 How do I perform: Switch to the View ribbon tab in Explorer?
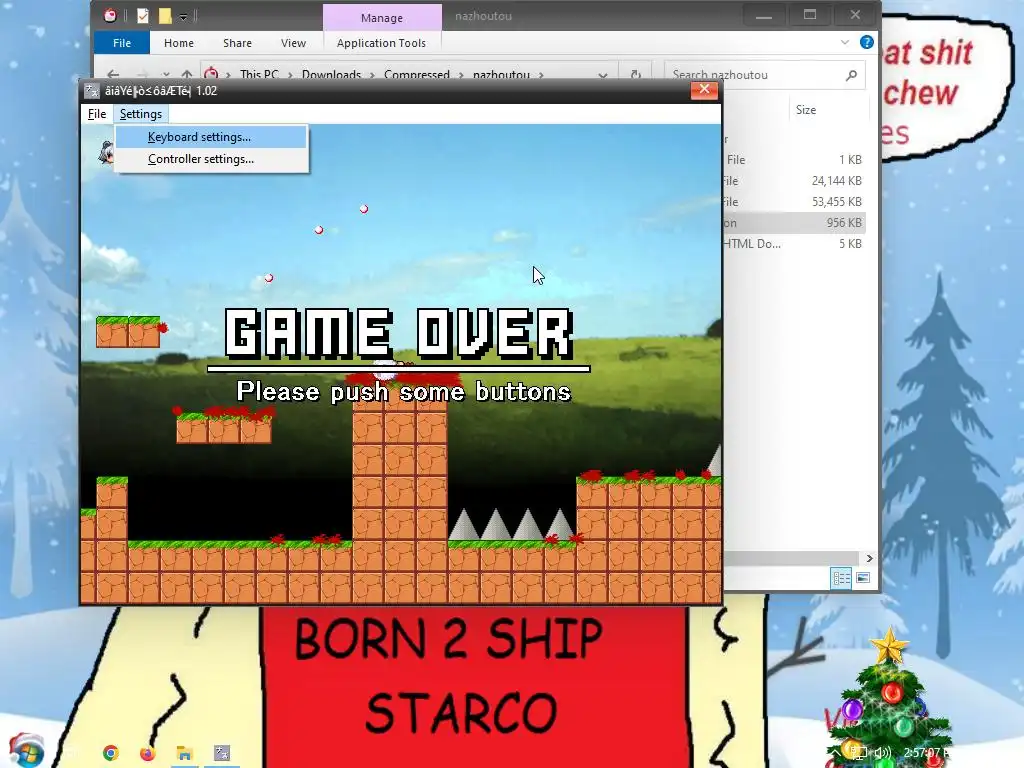point(293,42)
